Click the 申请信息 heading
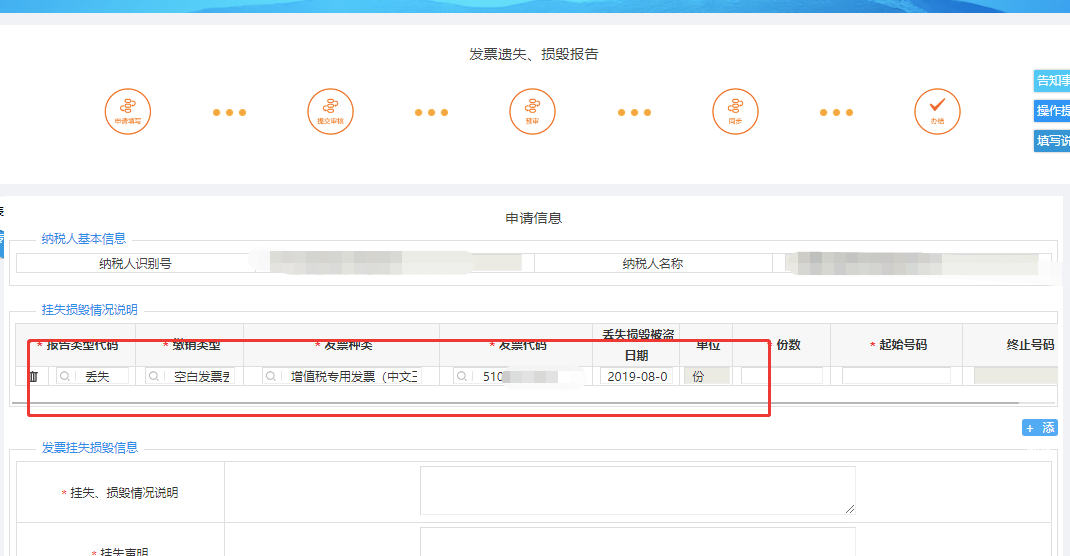 pyautogui.click(x=534, y=218)
